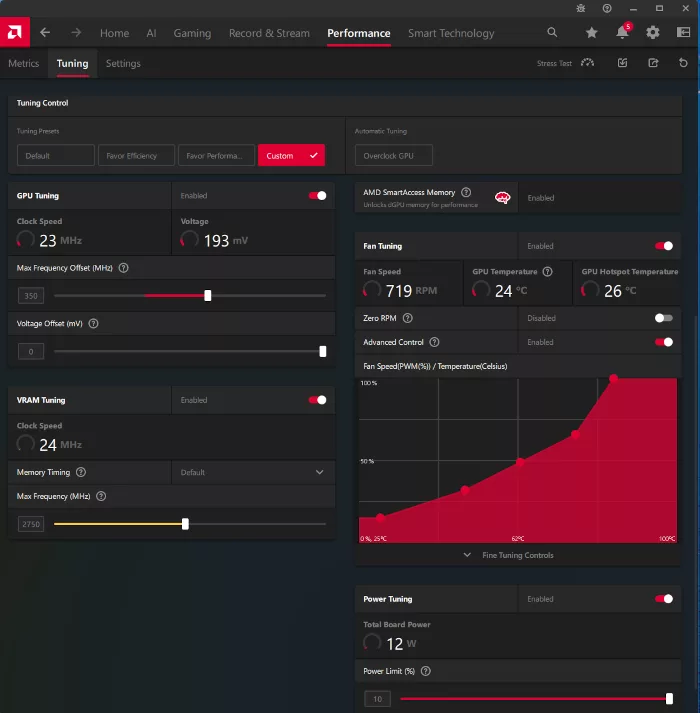This screenshot has width=700, height=713.
Task: Click the Tuning subtab
Action: click(72, 64)
